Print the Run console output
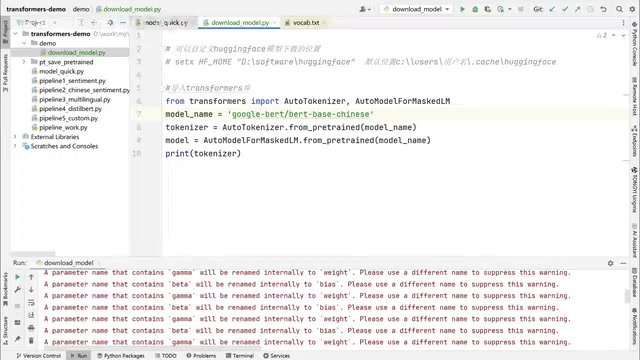 click(31, 328)
